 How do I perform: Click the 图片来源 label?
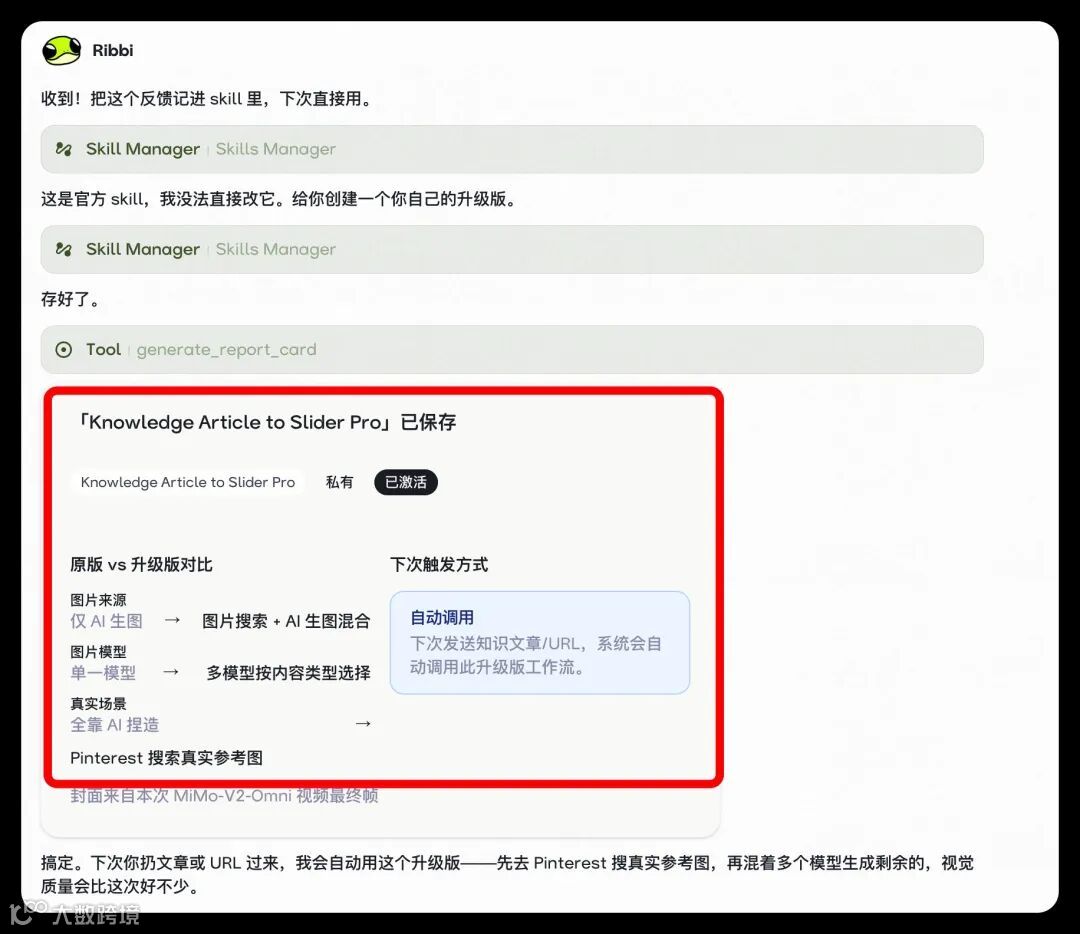pyautogui.click(x=98, y=600)
